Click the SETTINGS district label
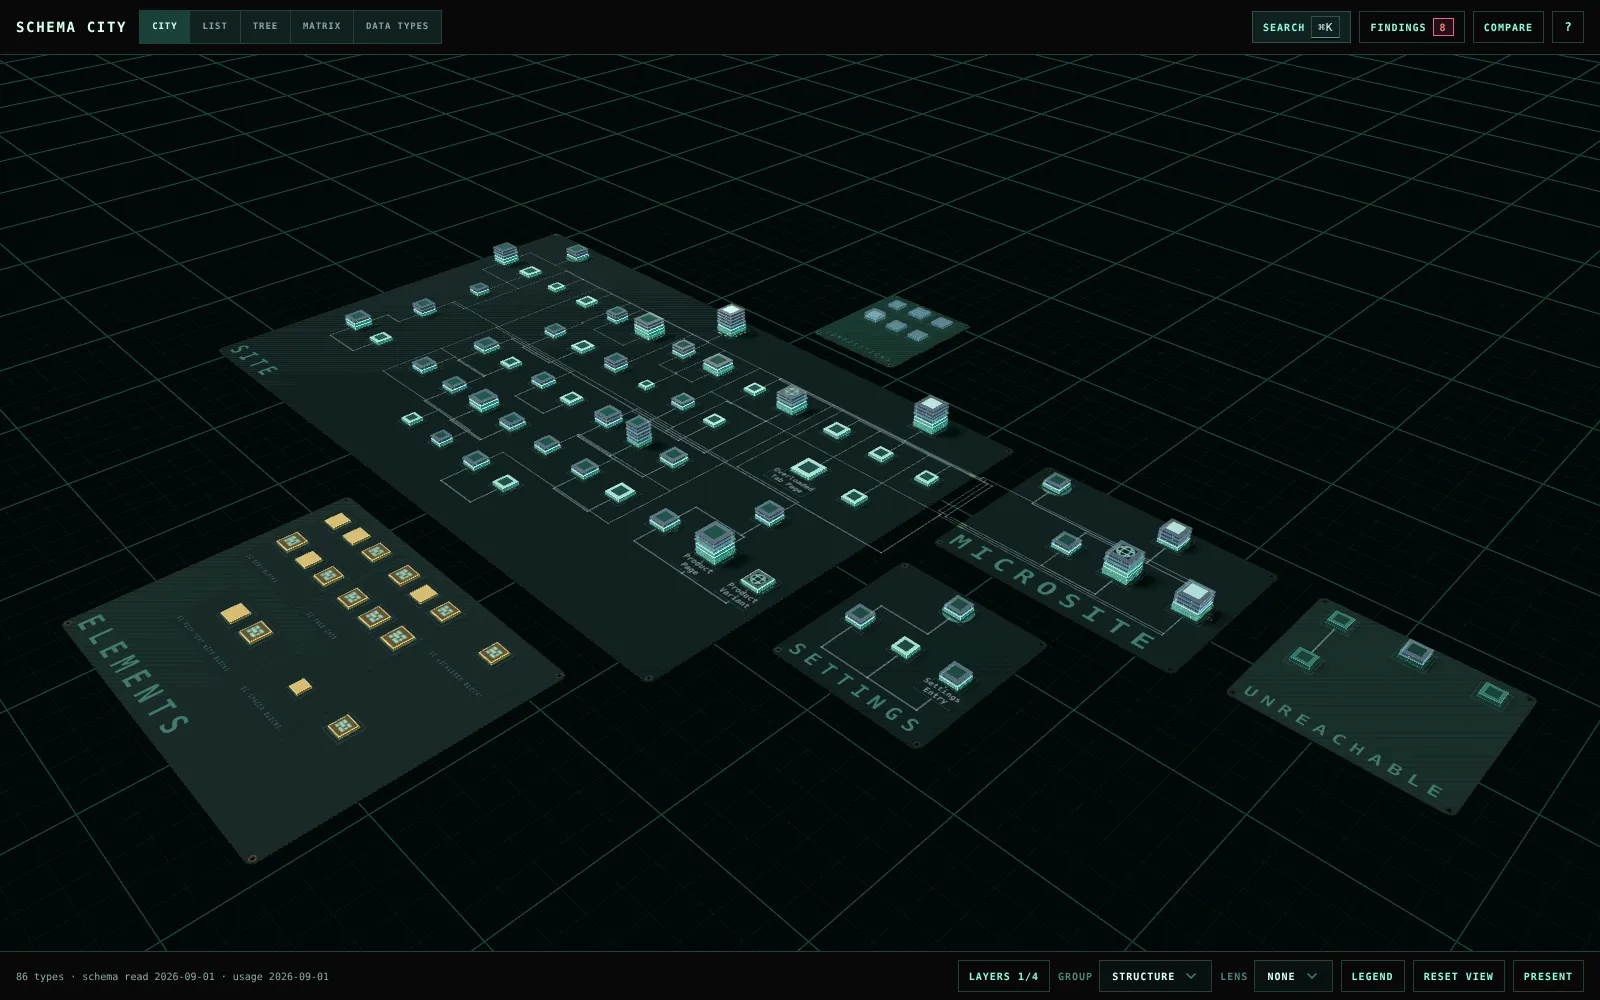Image resolution: width=1600 pixels, height=1000 pixels. [854, 687]
